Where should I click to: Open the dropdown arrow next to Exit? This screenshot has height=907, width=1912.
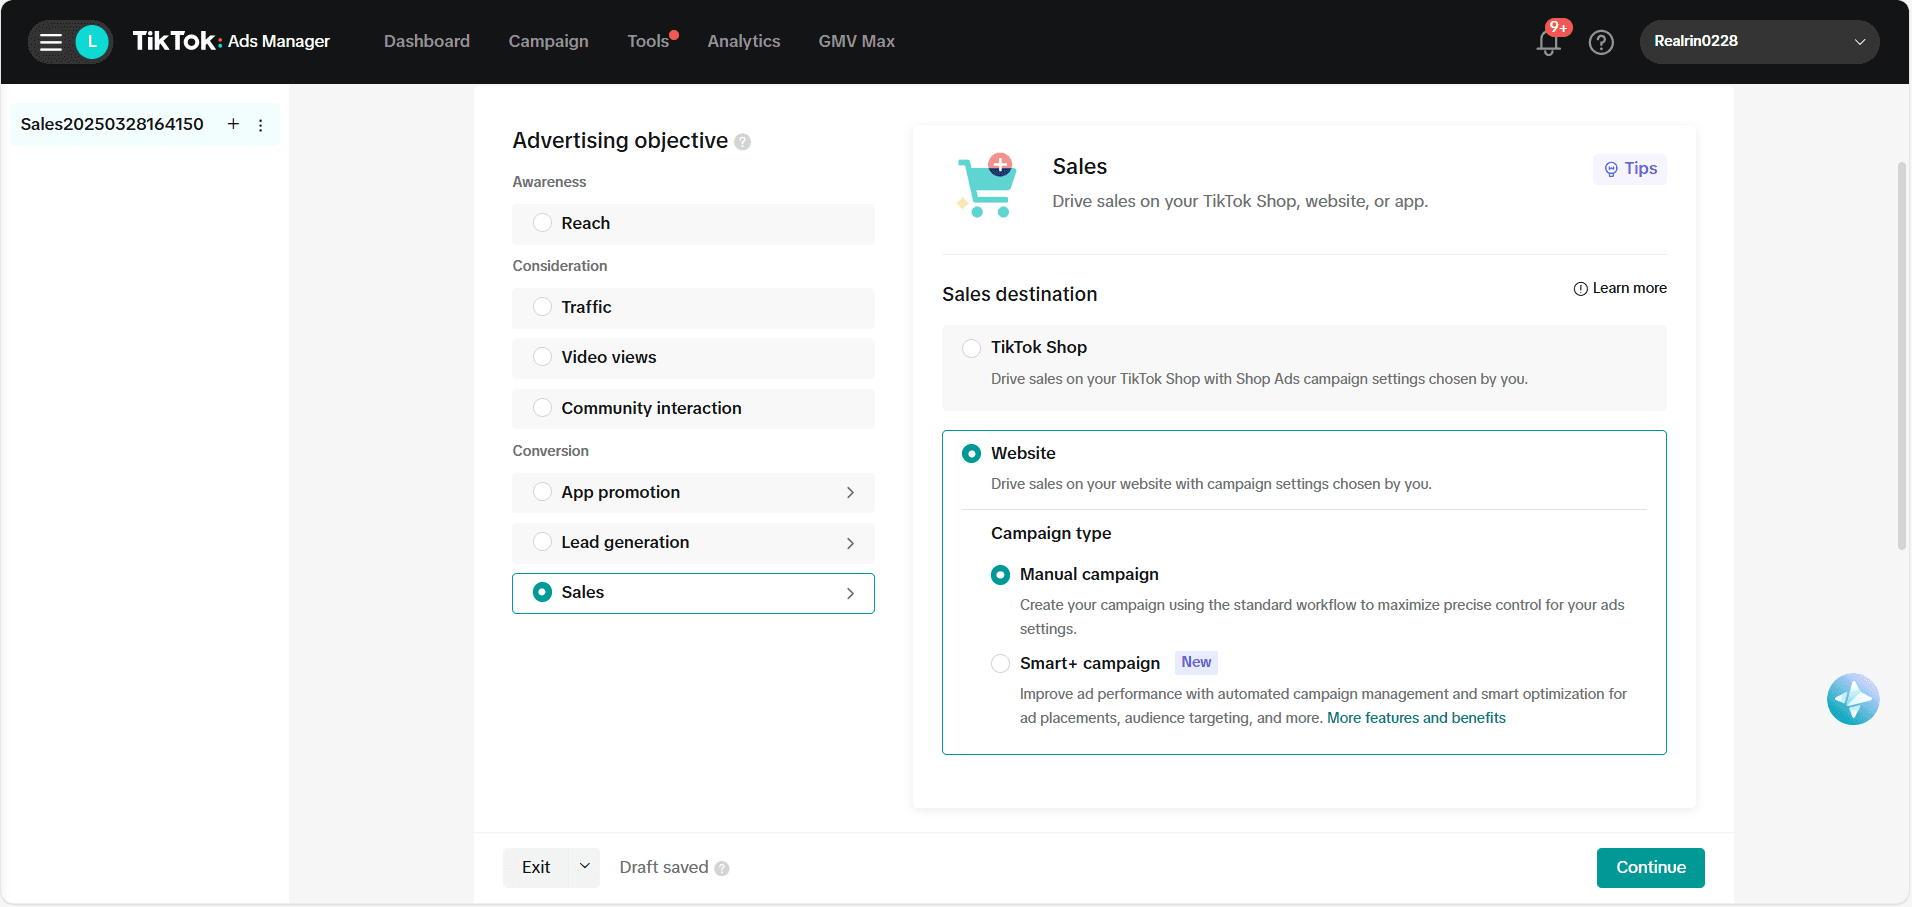click(585, 867)
